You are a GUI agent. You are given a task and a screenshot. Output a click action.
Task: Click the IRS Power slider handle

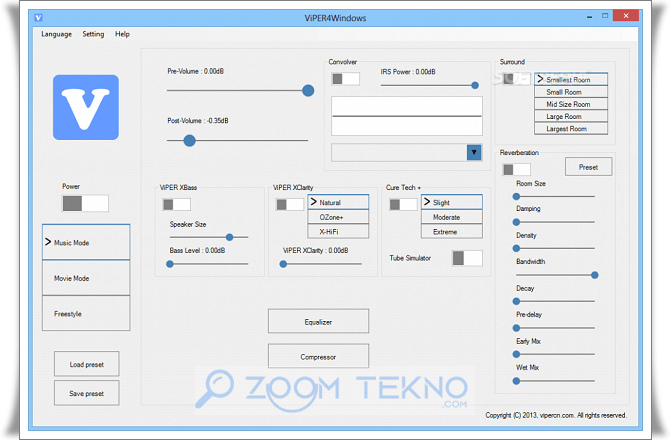pos(475,85)
